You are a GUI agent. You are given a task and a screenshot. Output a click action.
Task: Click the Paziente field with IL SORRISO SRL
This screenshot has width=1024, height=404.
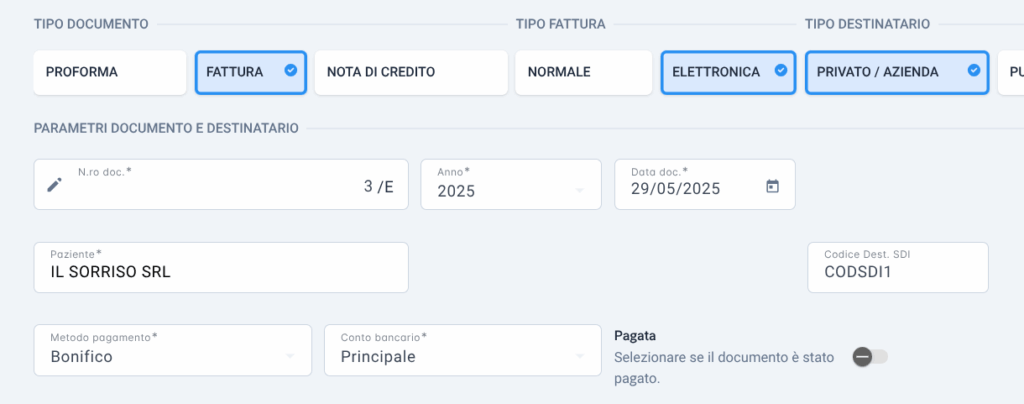tap(221, 268)
